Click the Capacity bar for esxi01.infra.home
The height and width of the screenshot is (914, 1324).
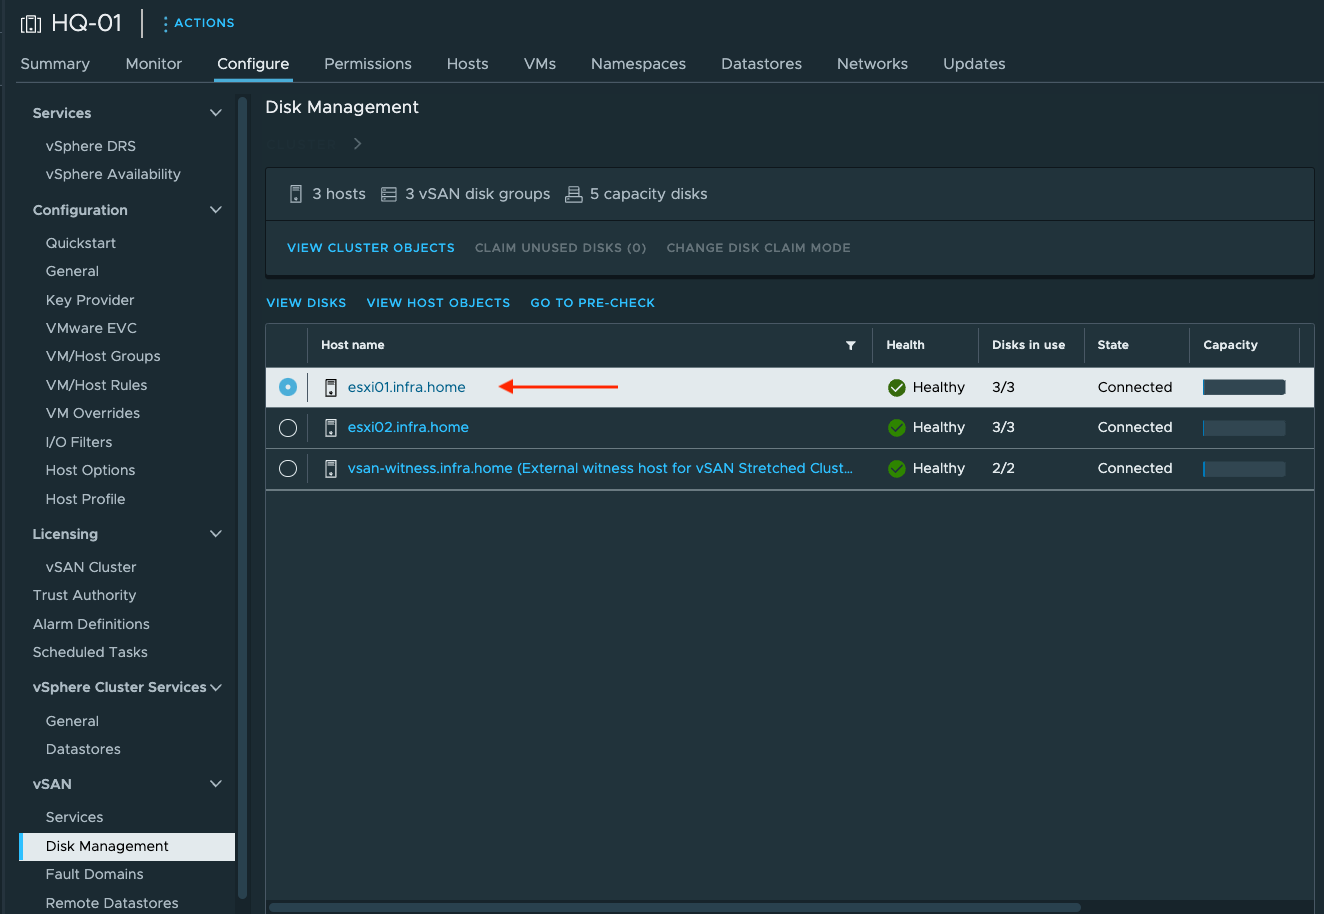(1243, 387)
